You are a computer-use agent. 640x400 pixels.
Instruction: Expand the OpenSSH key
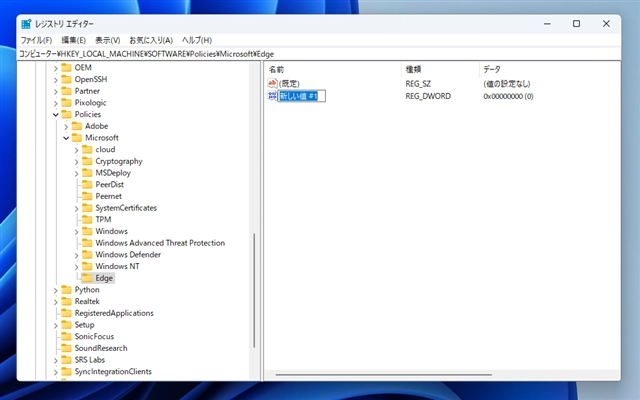click(56, 80)
